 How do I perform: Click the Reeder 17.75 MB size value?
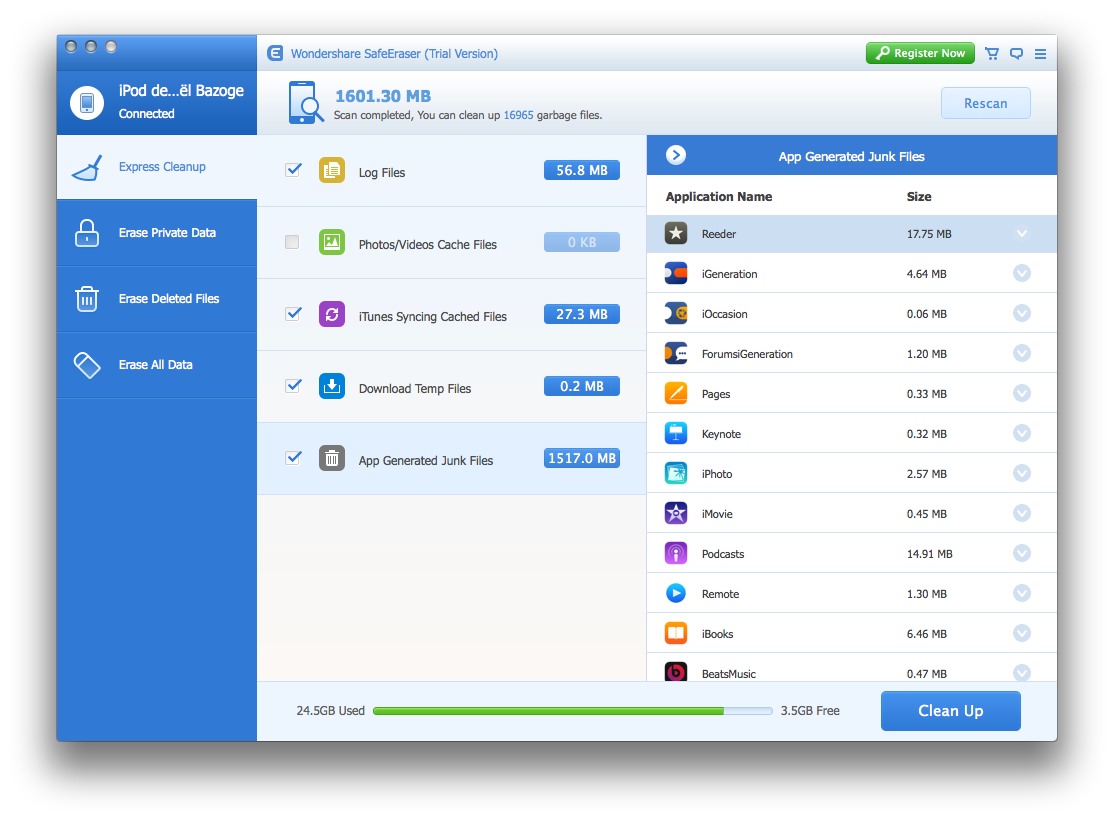[929, 234]
